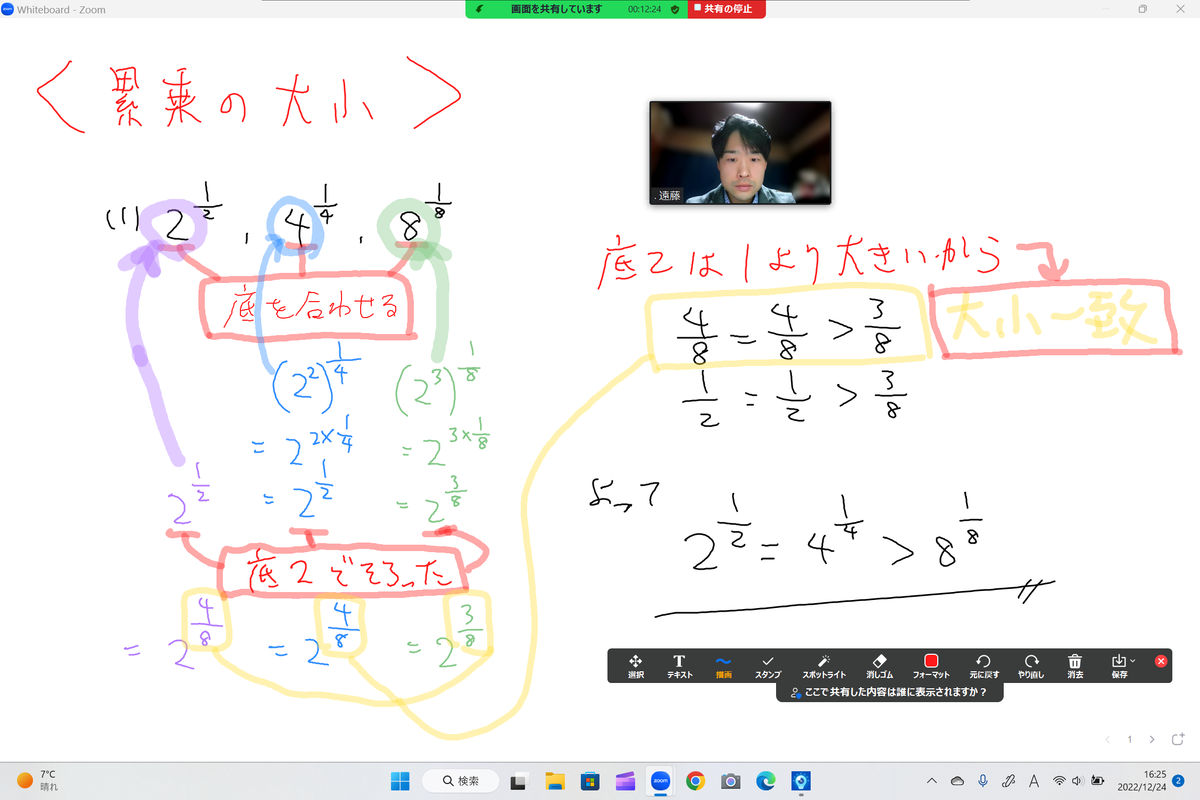Open the Wi-Fi network tray icon
The width and height of the screenshot is (1200, 800).
1059,781
